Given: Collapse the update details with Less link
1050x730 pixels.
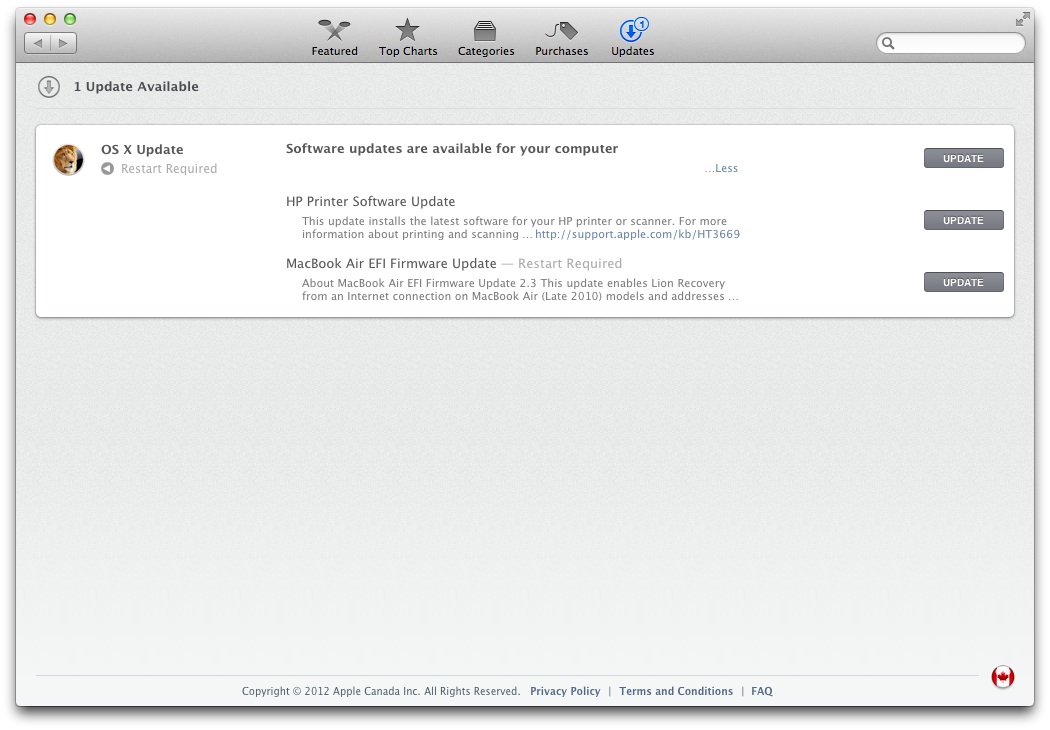Looking at the screenshot, I should 721,168.
